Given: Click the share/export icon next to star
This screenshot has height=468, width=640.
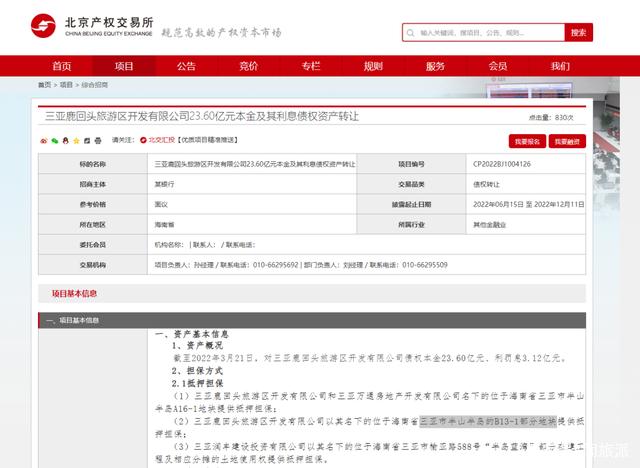Looking at the screenshot, I should pos(87,141).
